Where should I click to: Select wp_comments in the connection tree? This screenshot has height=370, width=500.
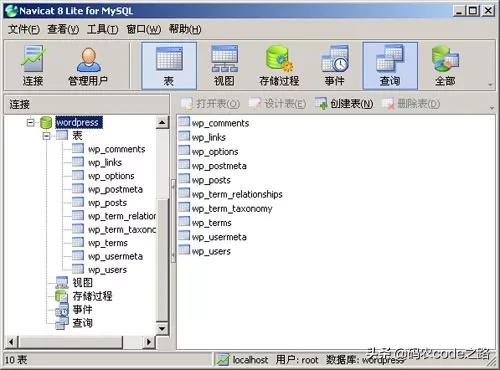[116, 149]
